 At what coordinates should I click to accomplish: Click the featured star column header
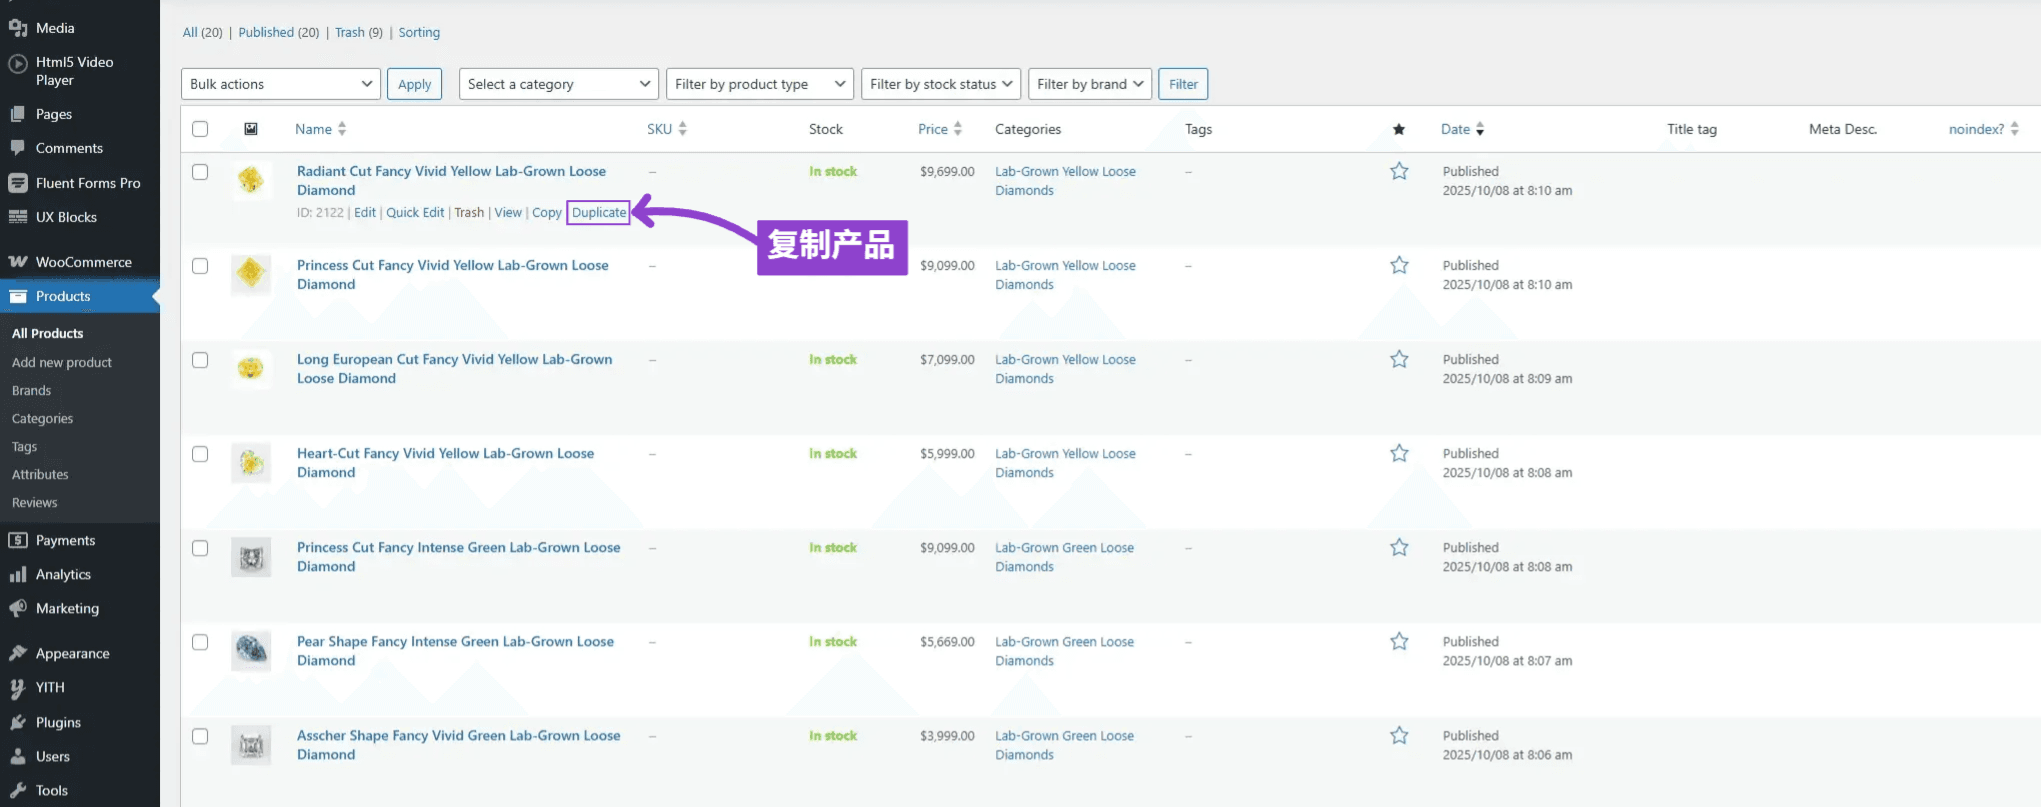coord(1398,129)
